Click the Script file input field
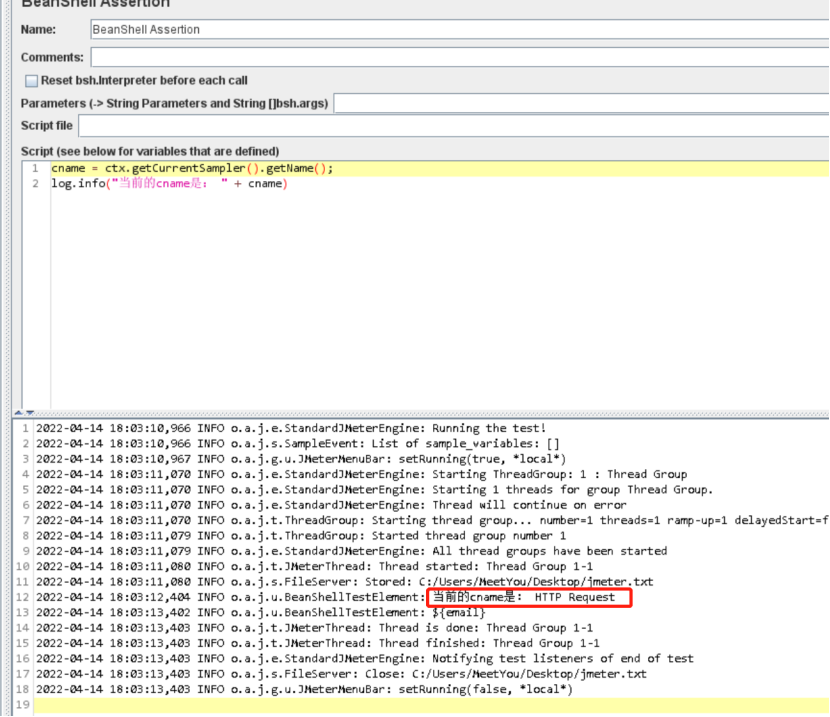Screen dimensions: 830x717 pyautogui.click(x=454, y=126)
